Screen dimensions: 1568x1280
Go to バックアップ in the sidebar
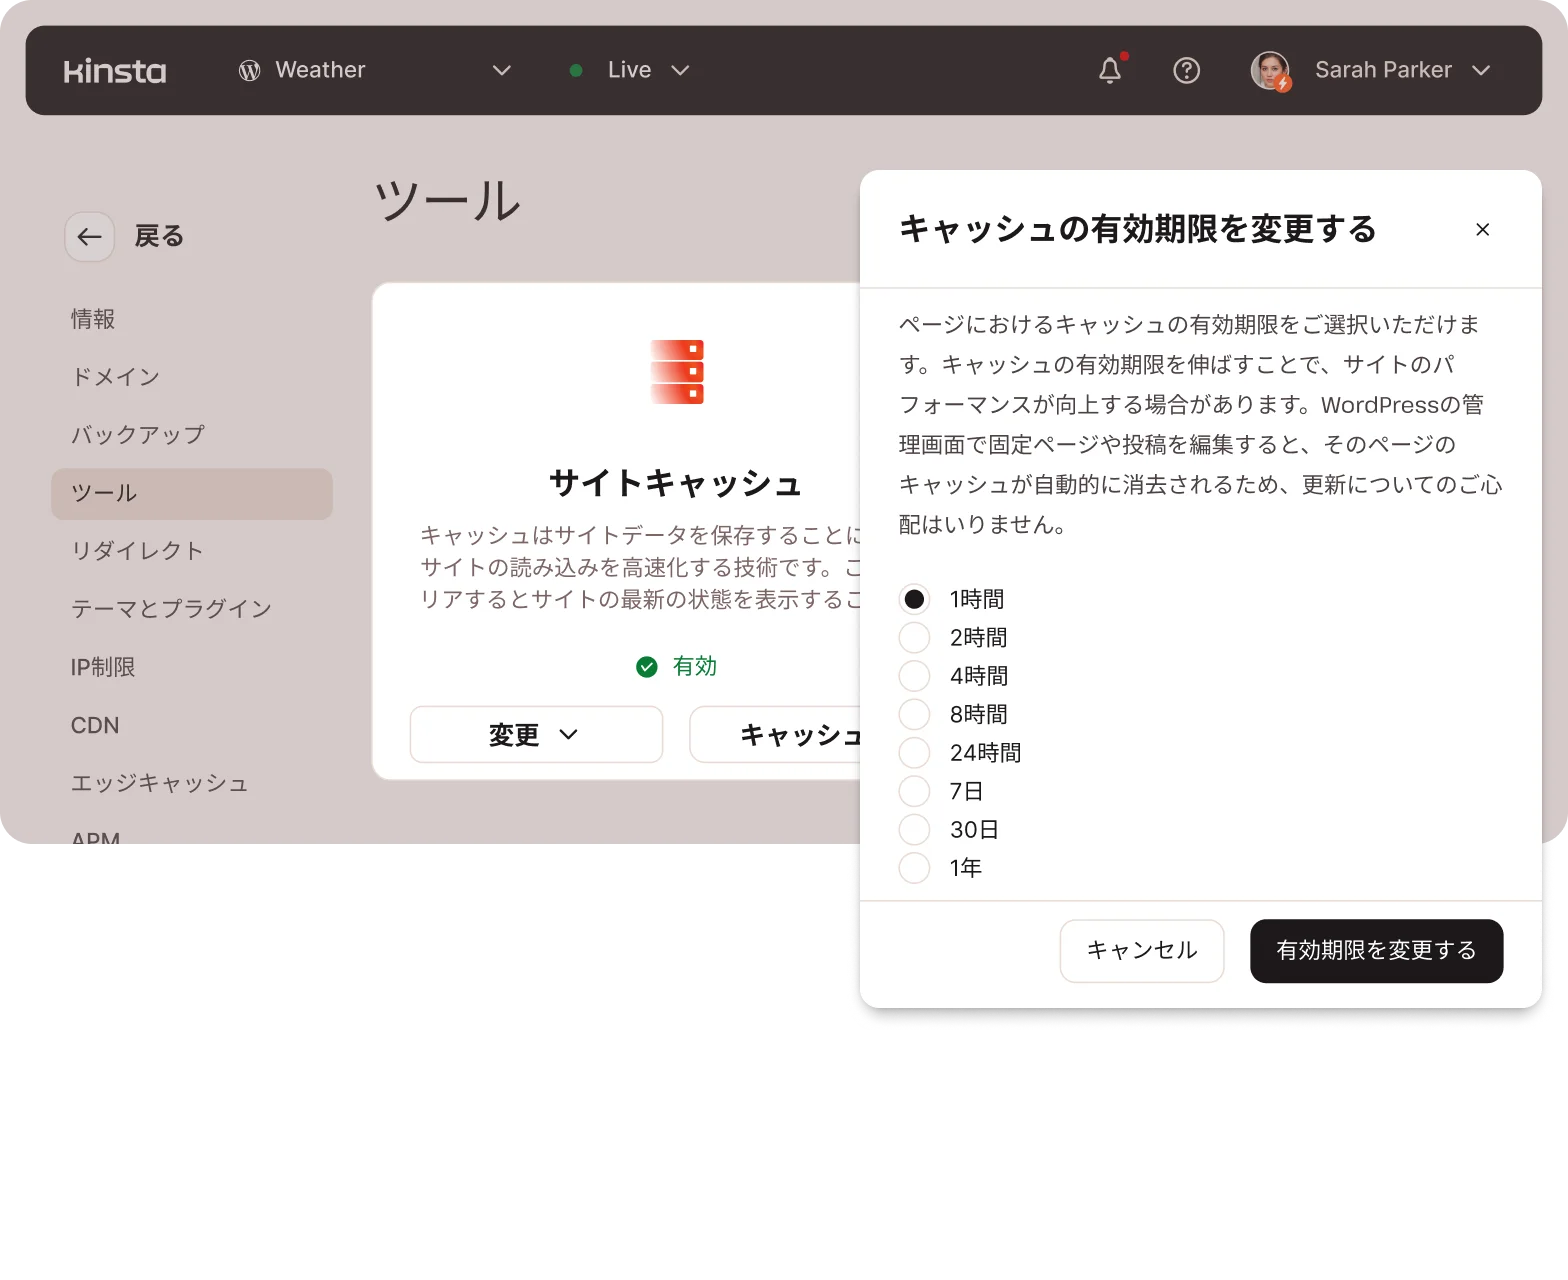(138, 435)
